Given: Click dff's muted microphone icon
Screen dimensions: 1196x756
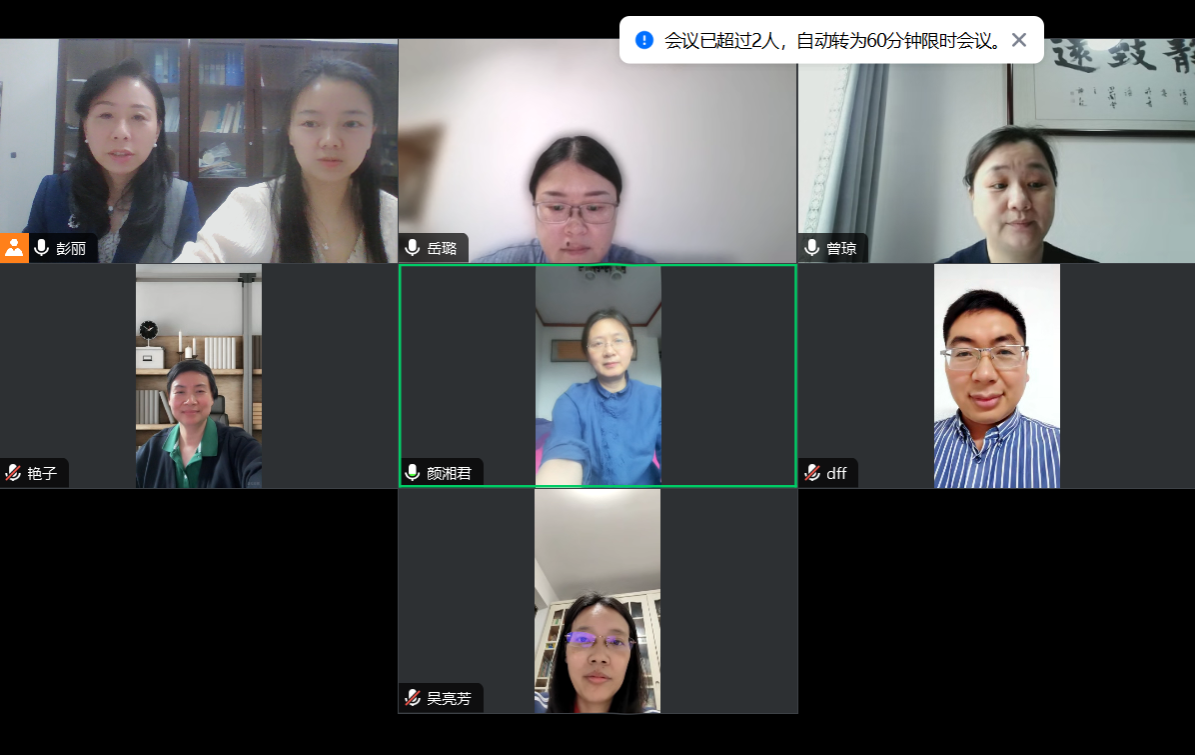Looking at the screenshot, I should point(812,473).
